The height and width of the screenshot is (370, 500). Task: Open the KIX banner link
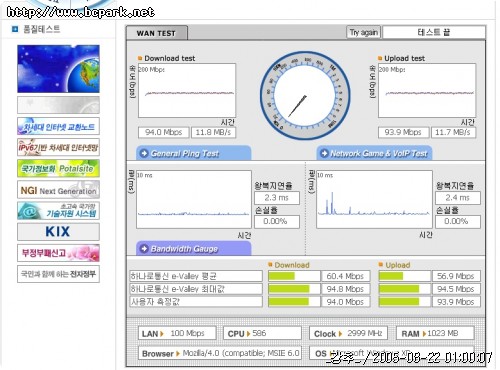[x=58, y=232]
